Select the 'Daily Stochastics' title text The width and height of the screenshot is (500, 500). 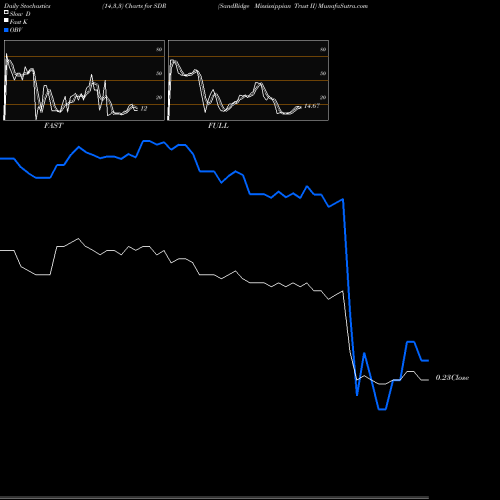pos(27,6)
